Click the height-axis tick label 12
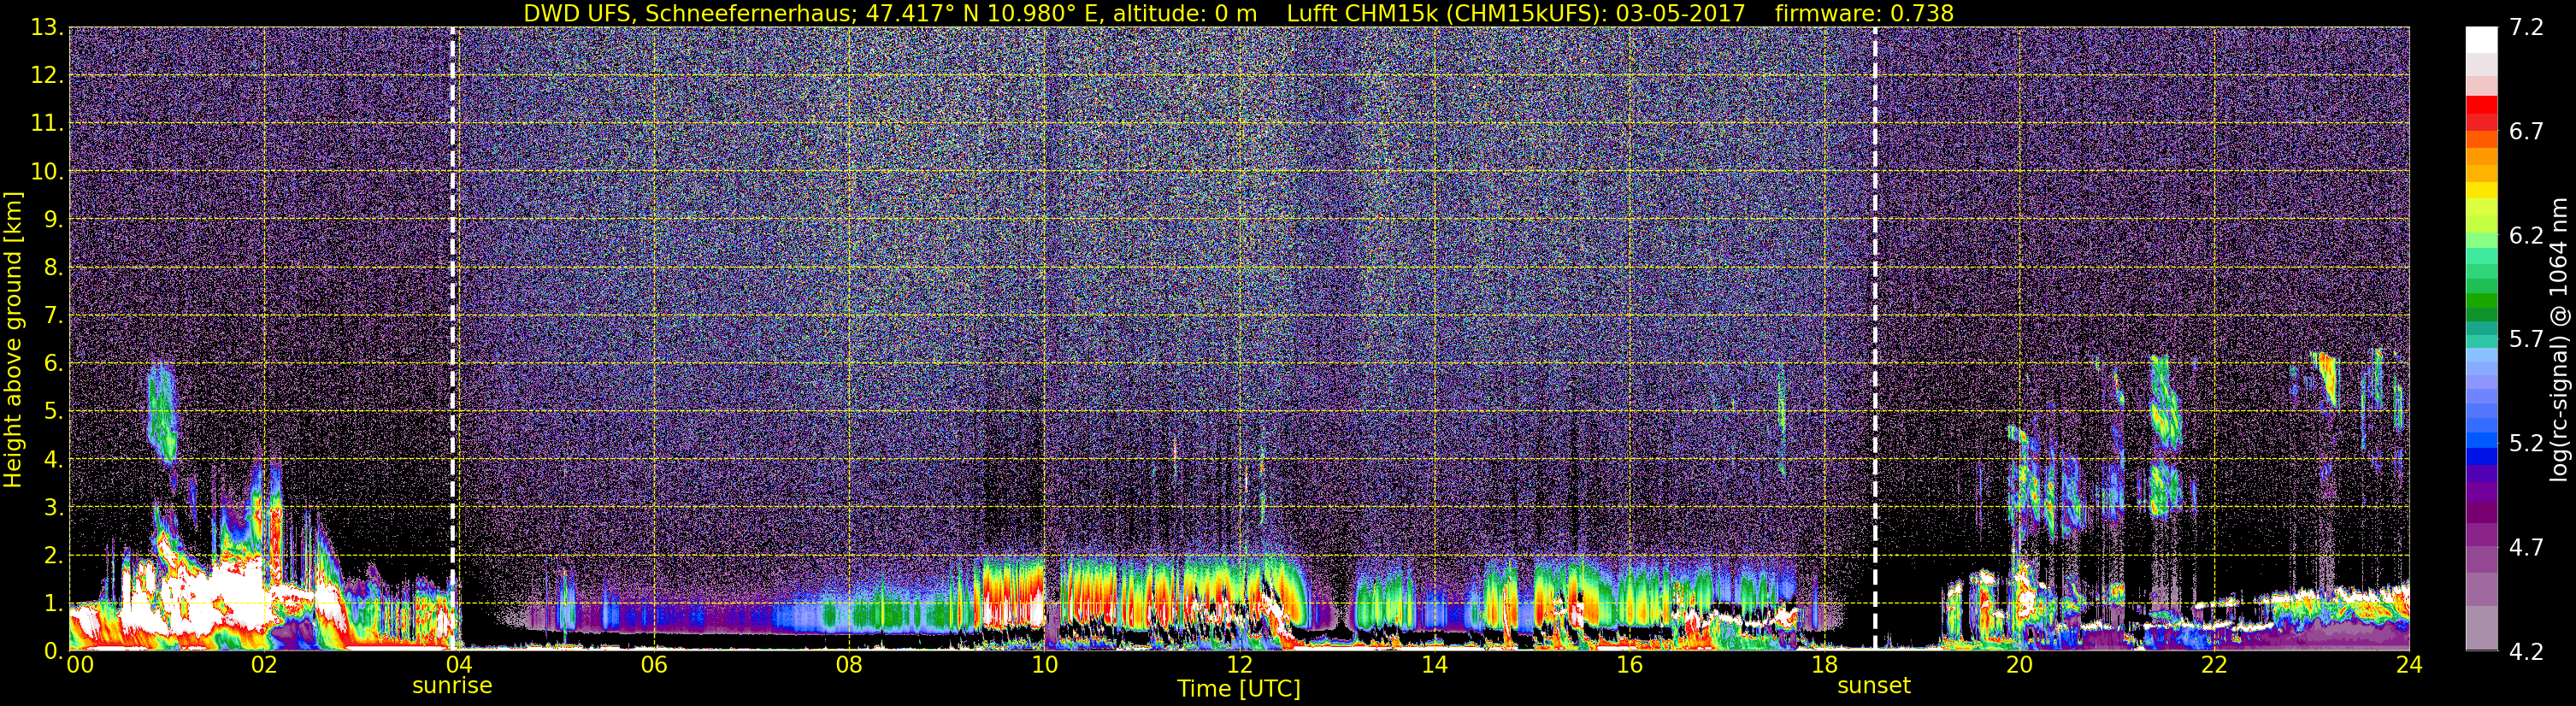 (x=47, y=76)
